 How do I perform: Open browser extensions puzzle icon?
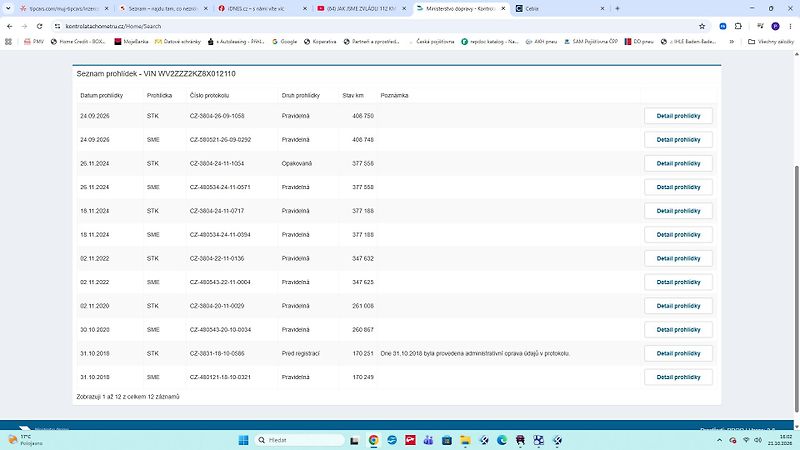[738, 26]
